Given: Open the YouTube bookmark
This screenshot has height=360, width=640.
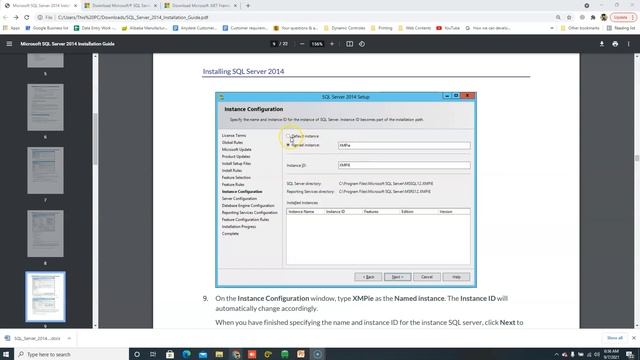Looking at the screenshot, I should 448,28.
